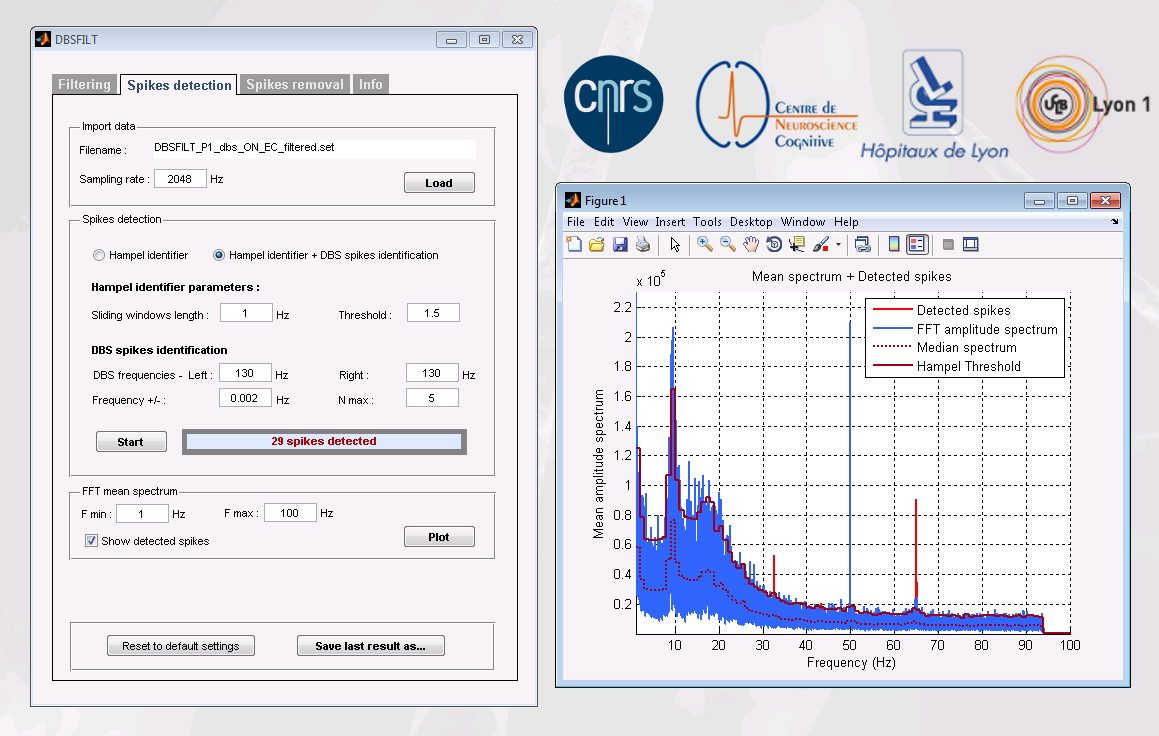Image resolution: width=1159 pixels, height=736 pixels.
Task: Open the Brush tool dropdown arrow
Action: click(x=838, y=244)
